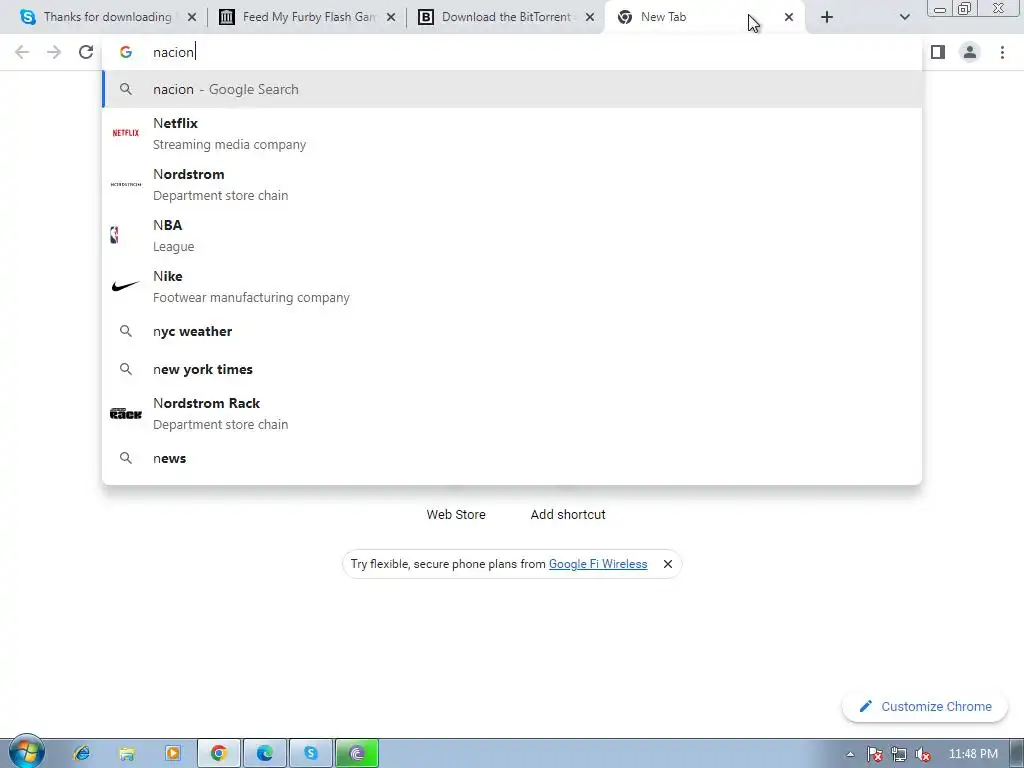Open the Web Store shortcut
Image resolution: width=1024 pixels, height=768 pixels.
456,515
